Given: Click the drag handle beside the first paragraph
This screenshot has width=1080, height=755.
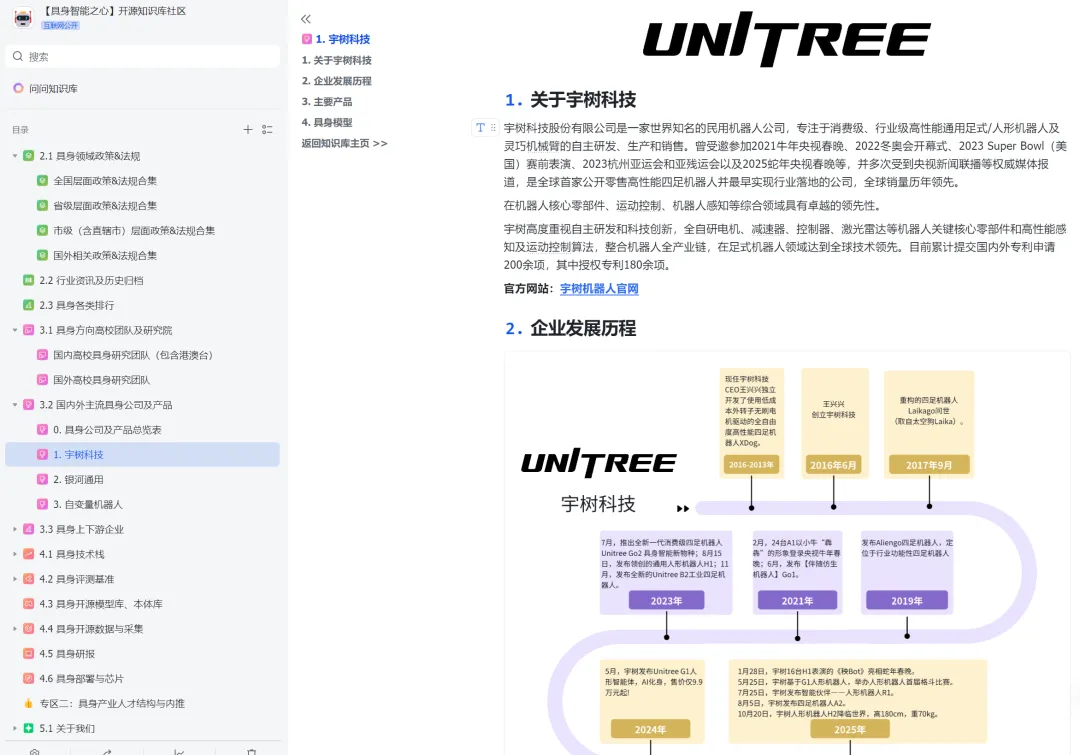Looking at the screenshot, I should coord(492,127).
